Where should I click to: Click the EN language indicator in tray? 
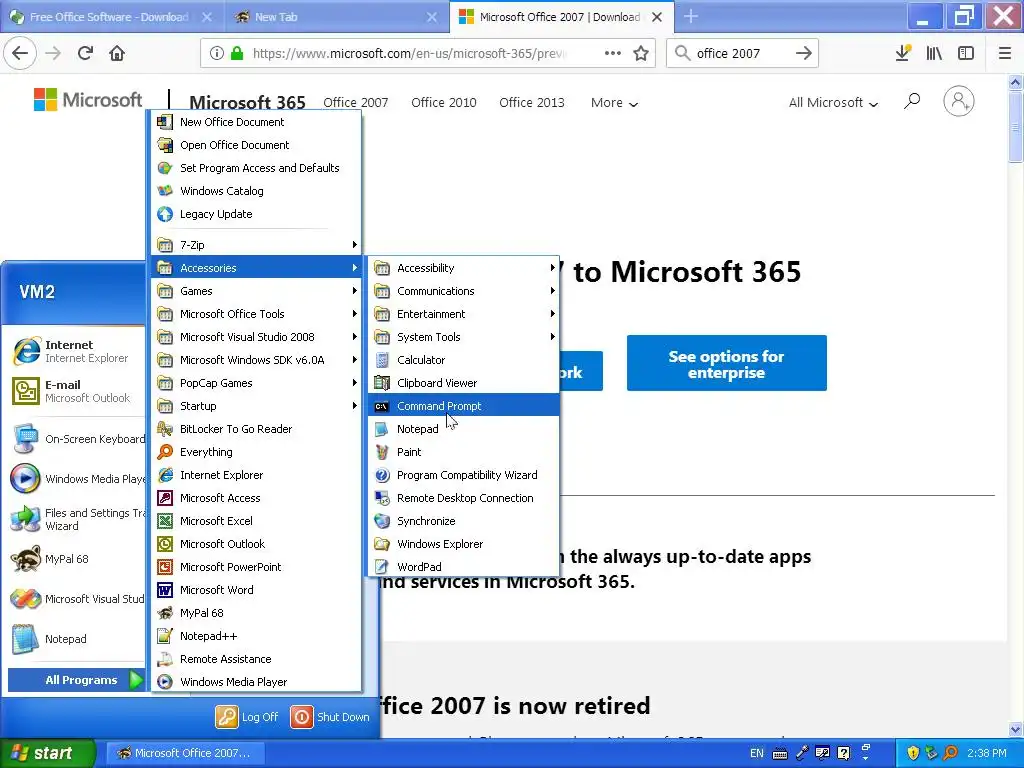pyautogui.click(x=756, y=753)
